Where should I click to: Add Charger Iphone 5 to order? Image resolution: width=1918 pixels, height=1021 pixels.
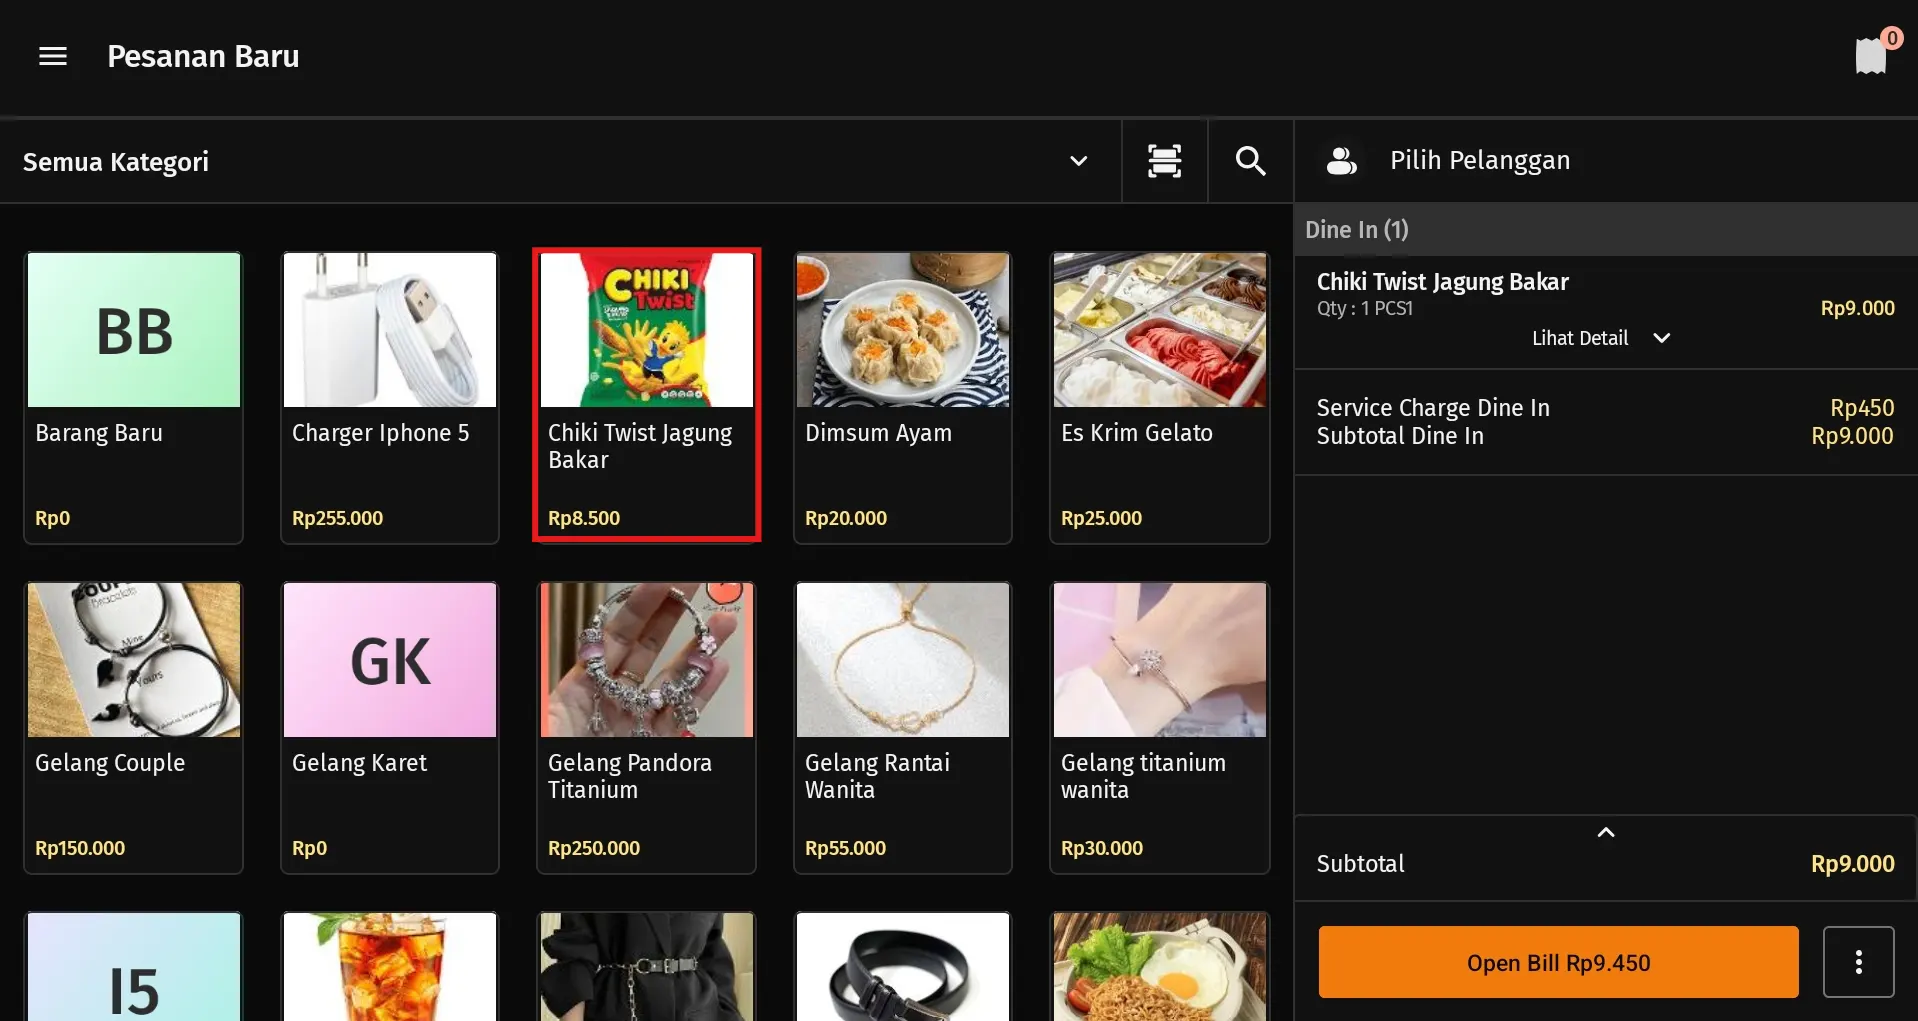pos(390,397)
